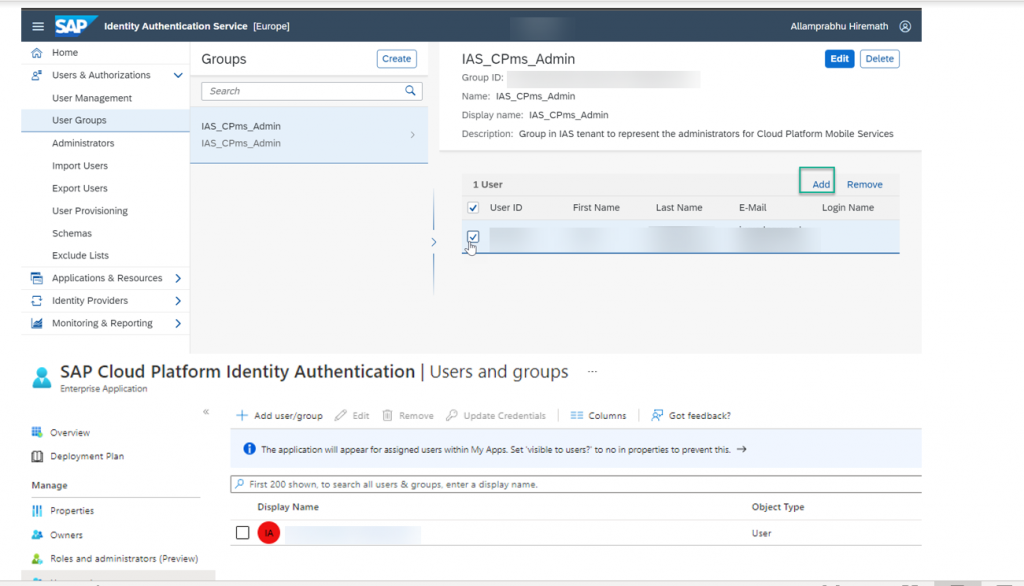Click the Columns list icon
The width and height of the screenshot is (1024, 586).
pos(577,415)
